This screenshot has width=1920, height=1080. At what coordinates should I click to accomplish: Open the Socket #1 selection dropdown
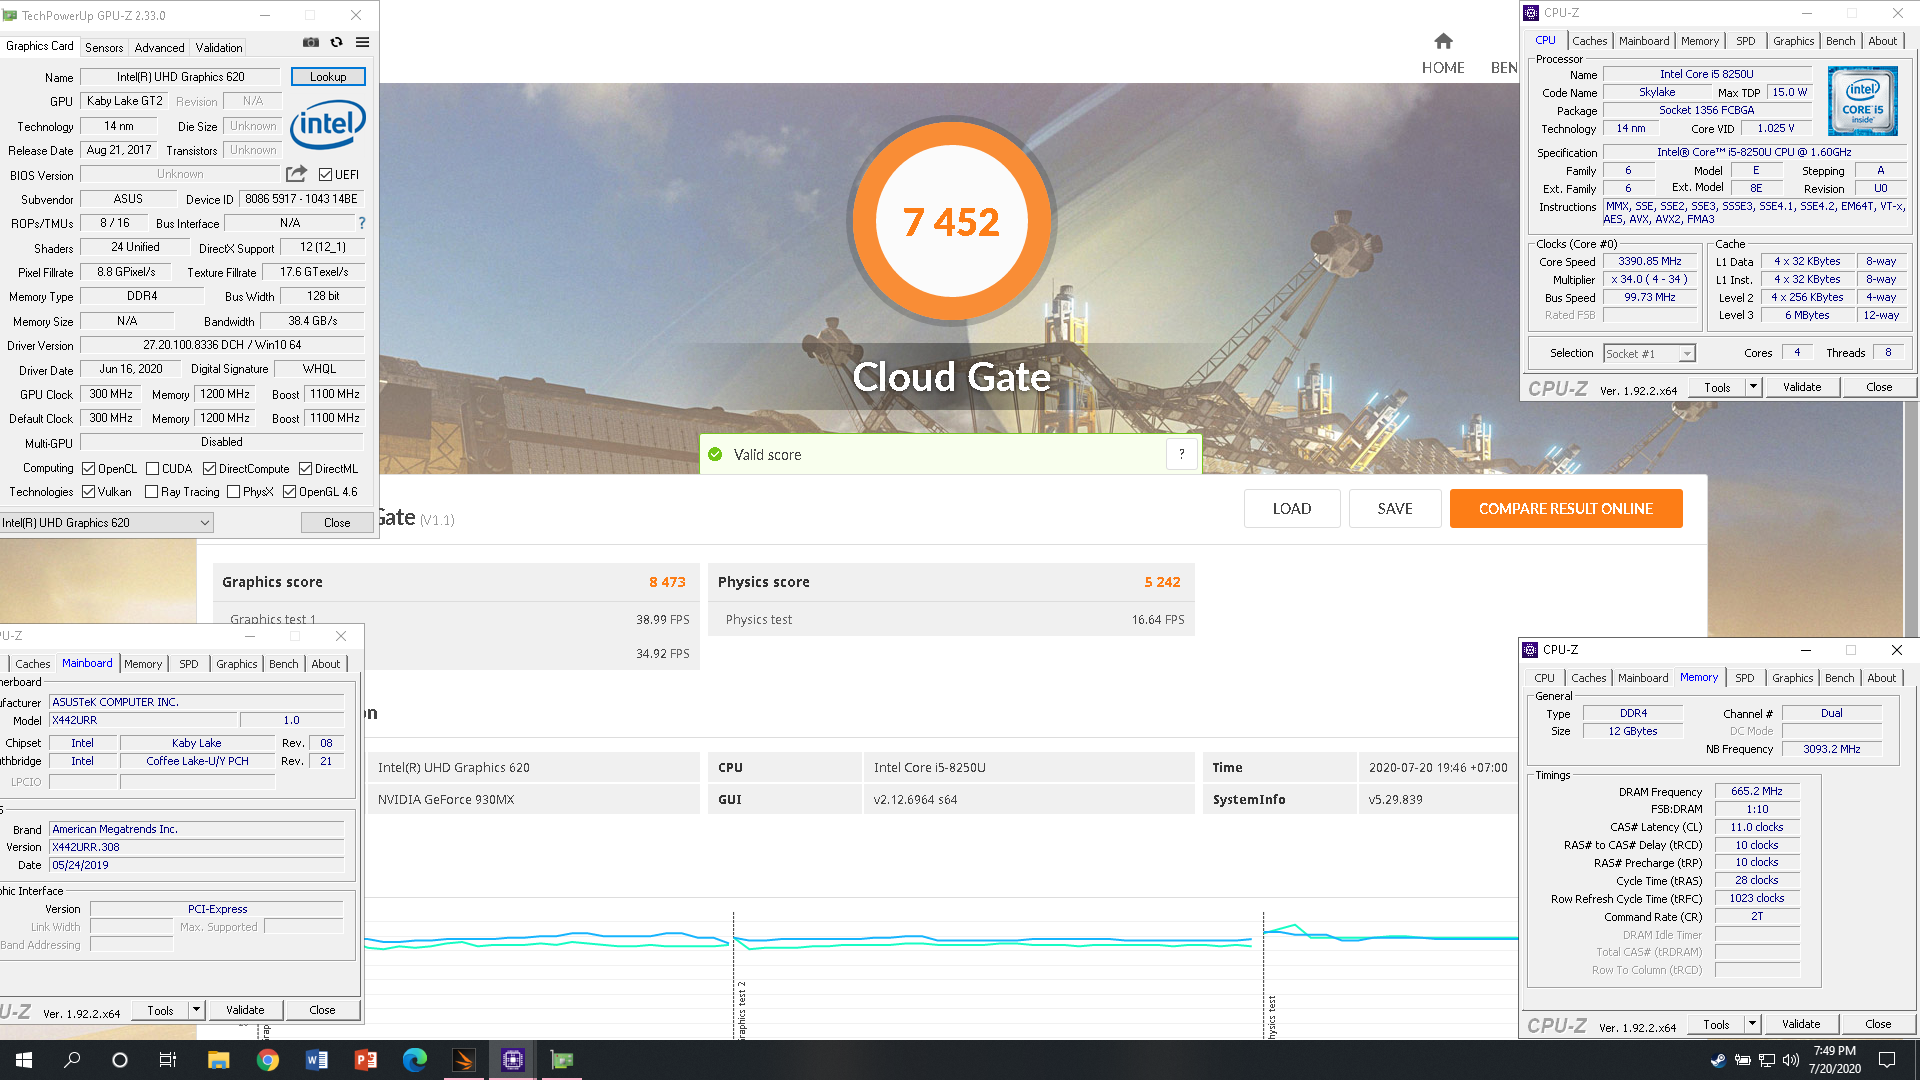coord(1649,353)
